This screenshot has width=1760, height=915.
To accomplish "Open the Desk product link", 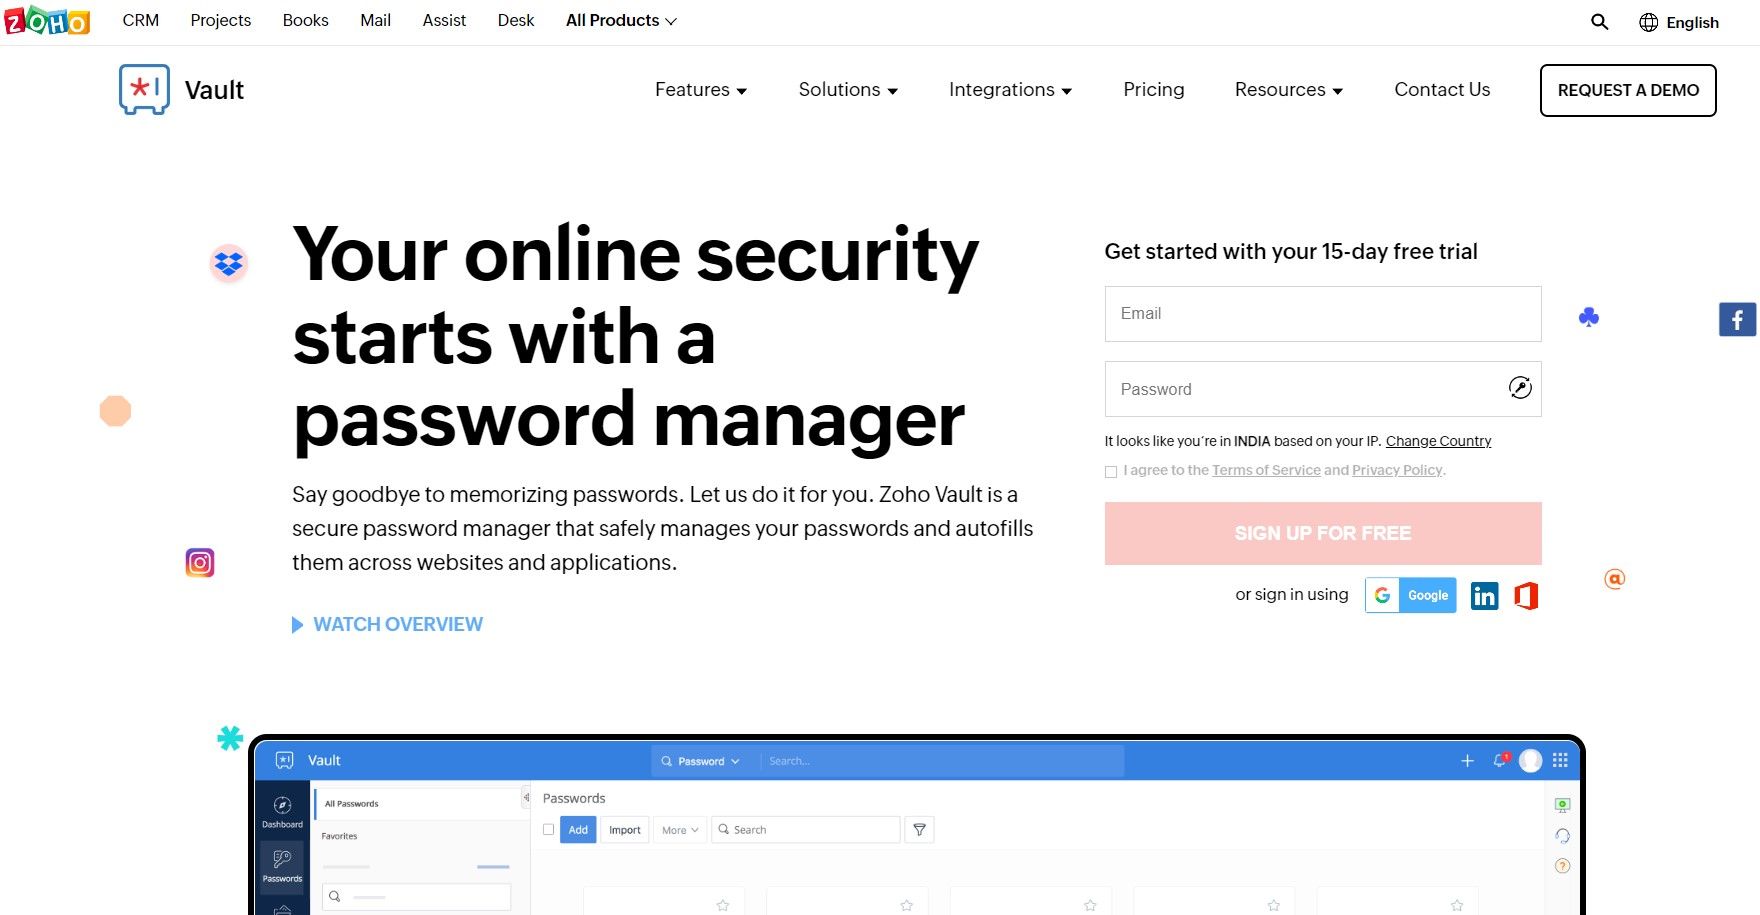I will point(516,20).
